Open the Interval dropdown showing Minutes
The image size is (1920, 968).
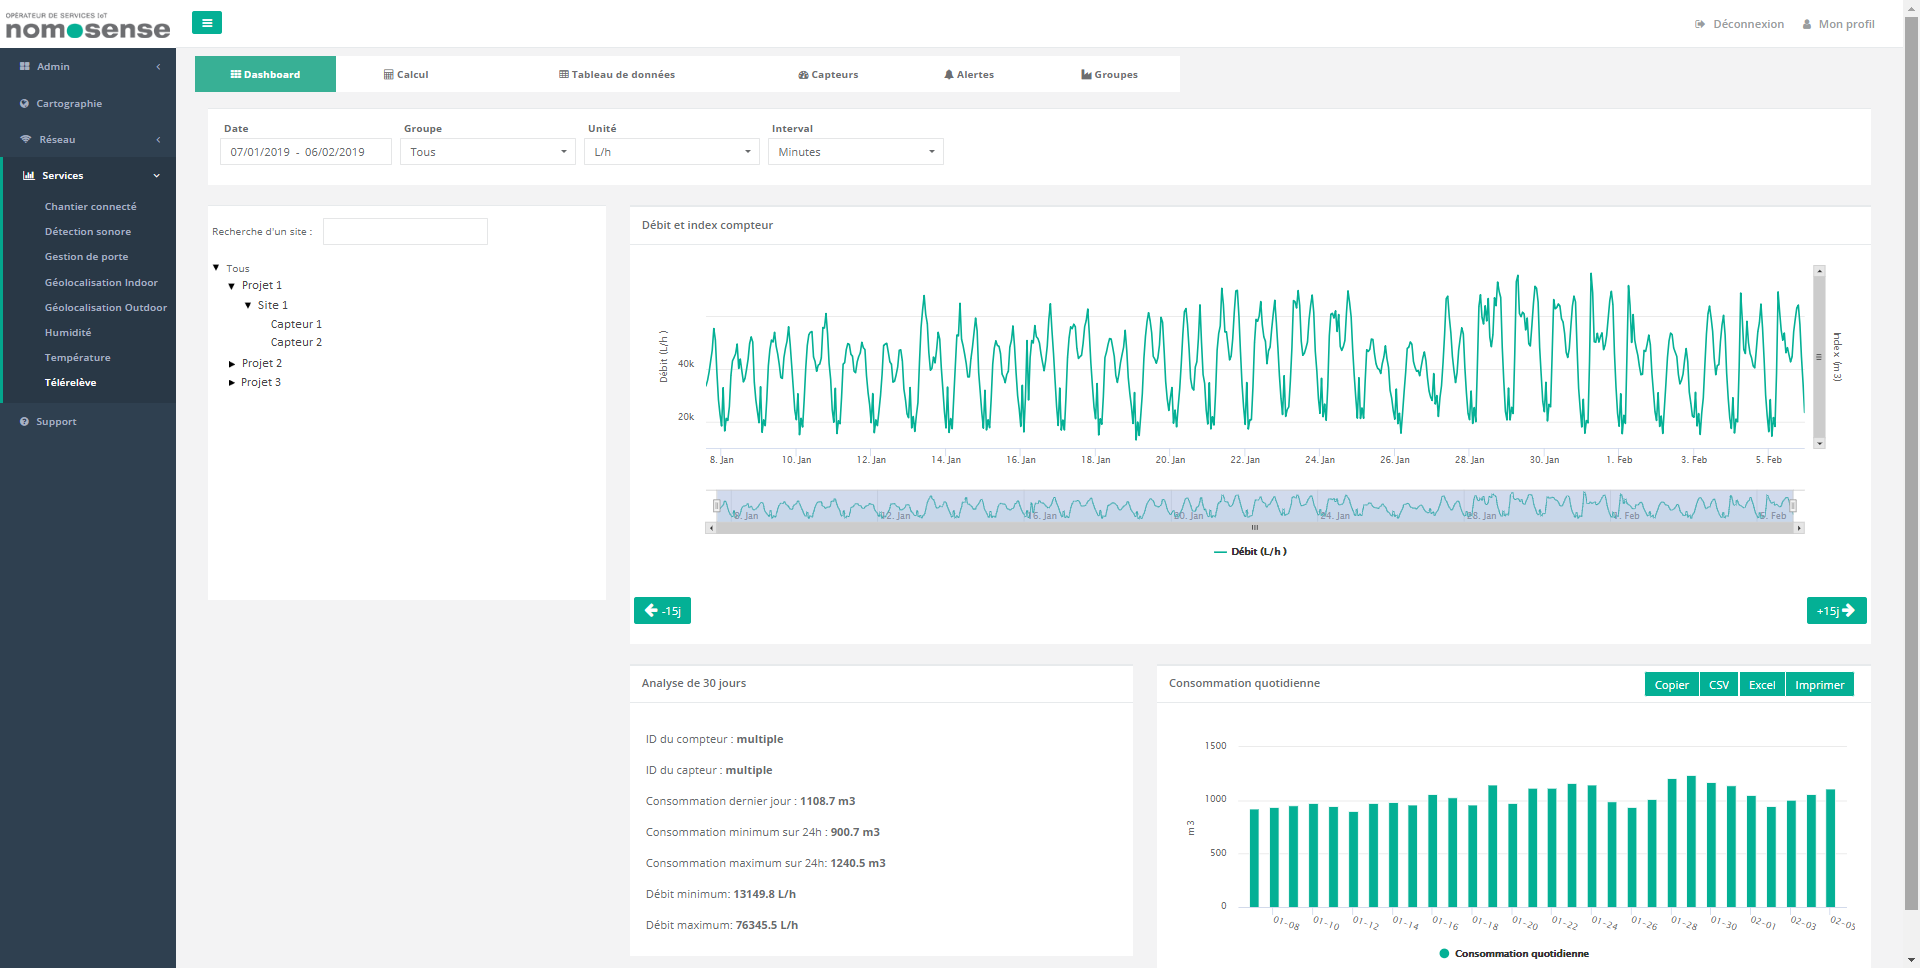[x=855, y=152]
